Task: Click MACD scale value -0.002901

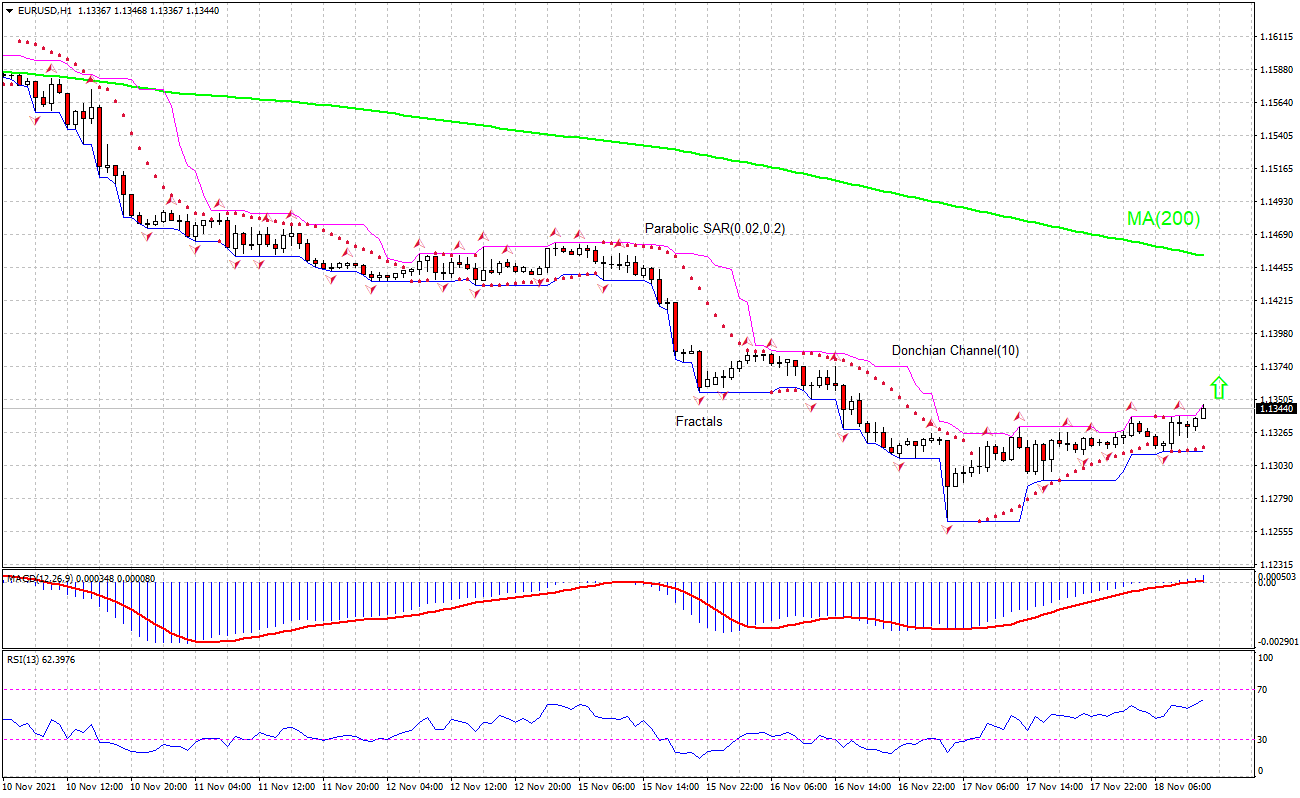Action: click(x=1277, y=642)
